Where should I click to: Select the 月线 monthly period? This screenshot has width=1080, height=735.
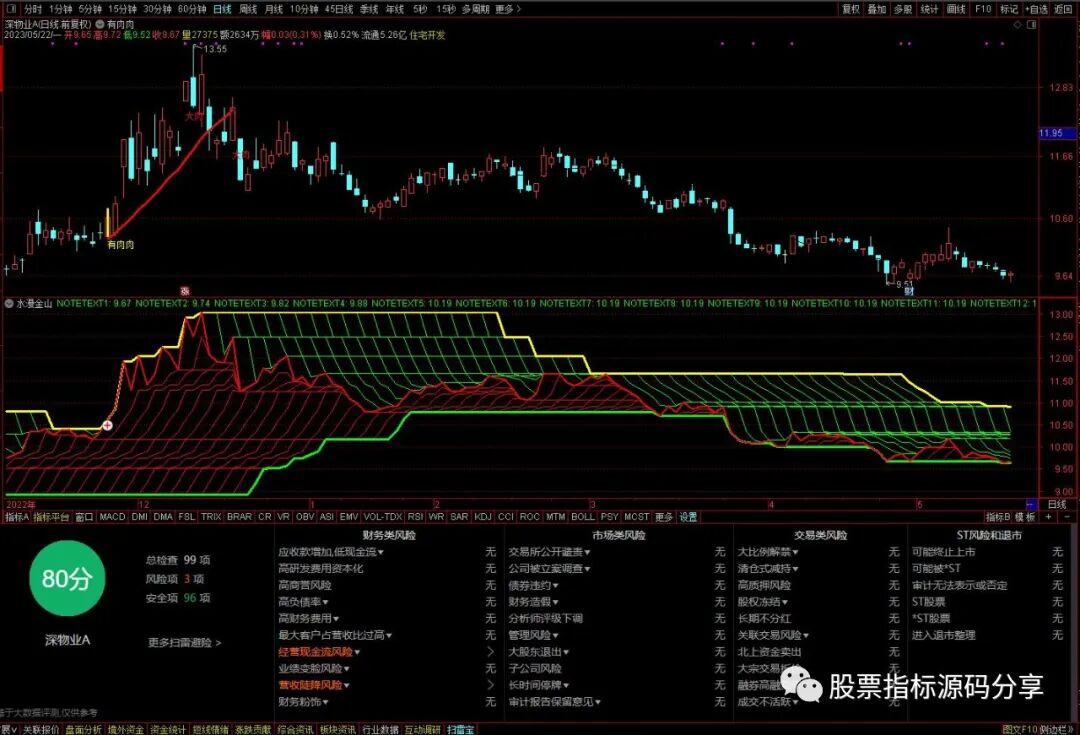(x=274, y=9)
